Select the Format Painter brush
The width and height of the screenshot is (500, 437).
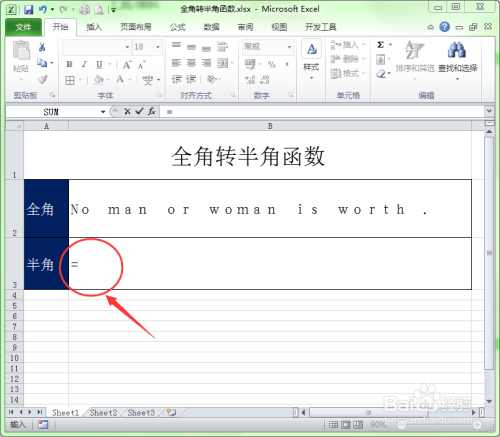pyautogui.click(x=42, y=79)
